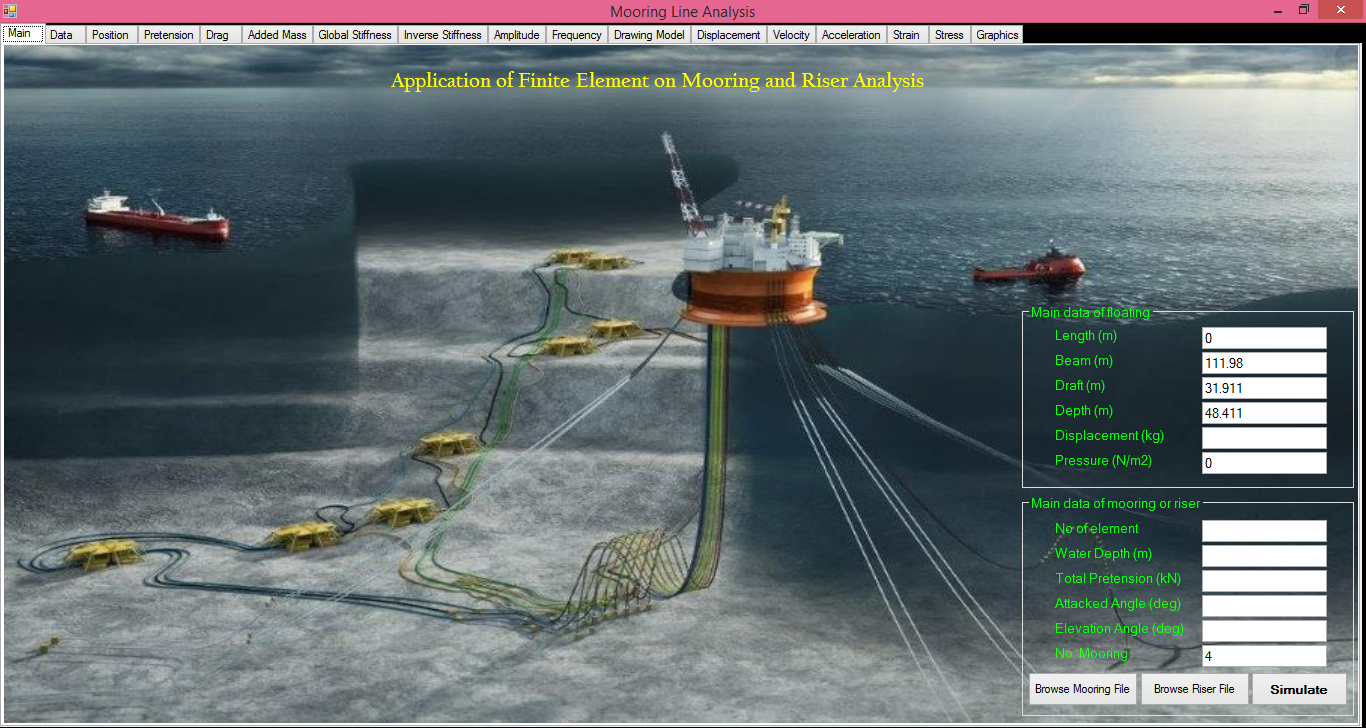1366x728 pixels.
Task: Select the Global Stiffness tab
Action: [x=355, y=35]
